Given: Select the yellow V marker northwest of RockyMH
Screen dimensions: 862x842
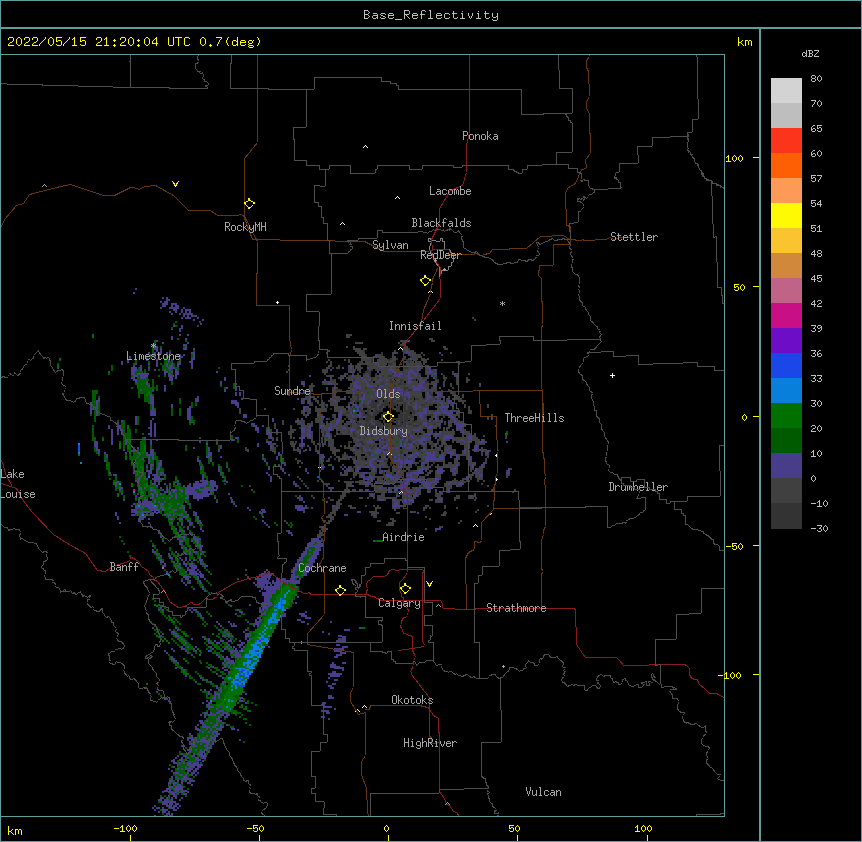Looking at the screenshot, I should tap(175, 184).
